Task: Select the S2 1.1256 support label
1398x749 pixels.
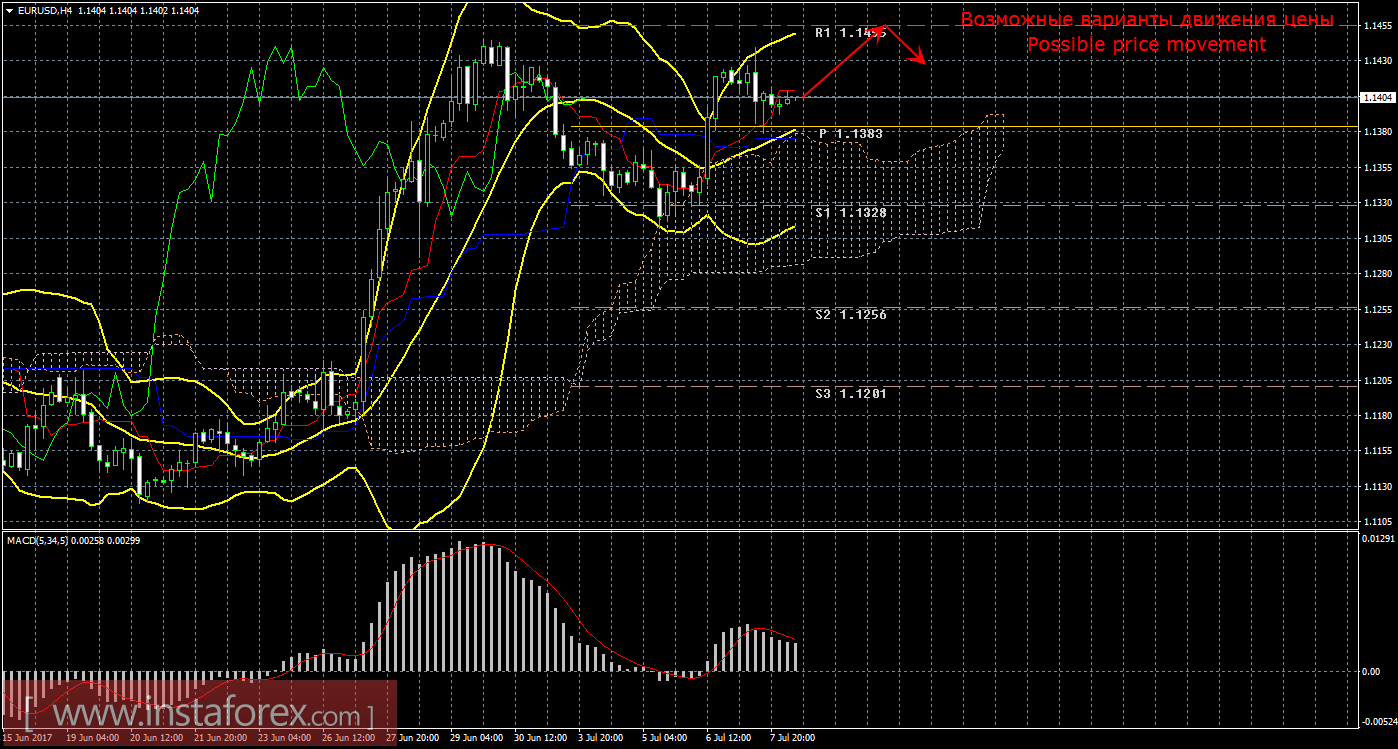Action: point(850,314)
